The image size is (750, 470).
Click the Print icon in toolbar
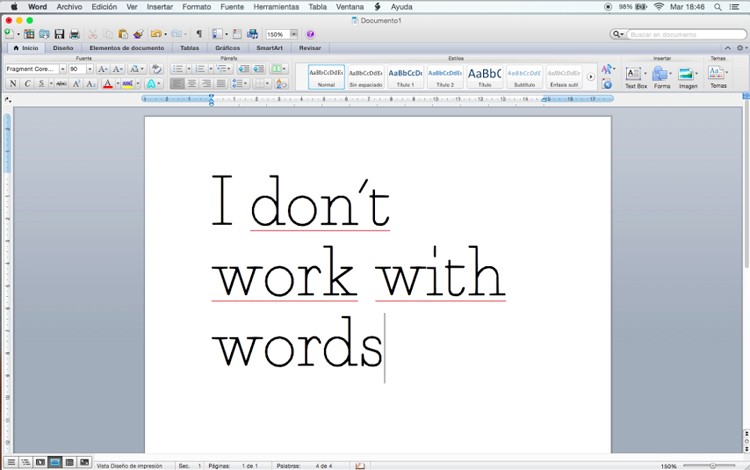[x=74, y=34]
